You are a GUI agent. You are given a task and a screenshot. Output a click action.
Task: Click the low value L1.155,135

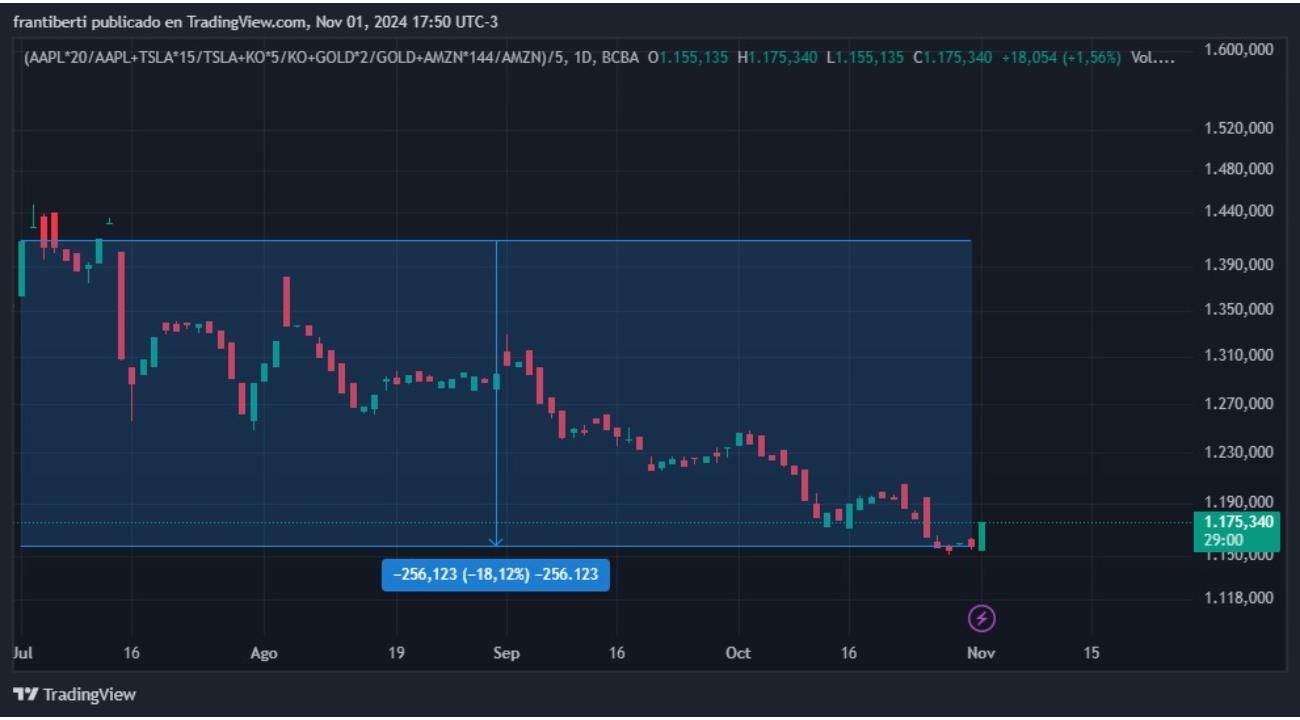[865, 58]
